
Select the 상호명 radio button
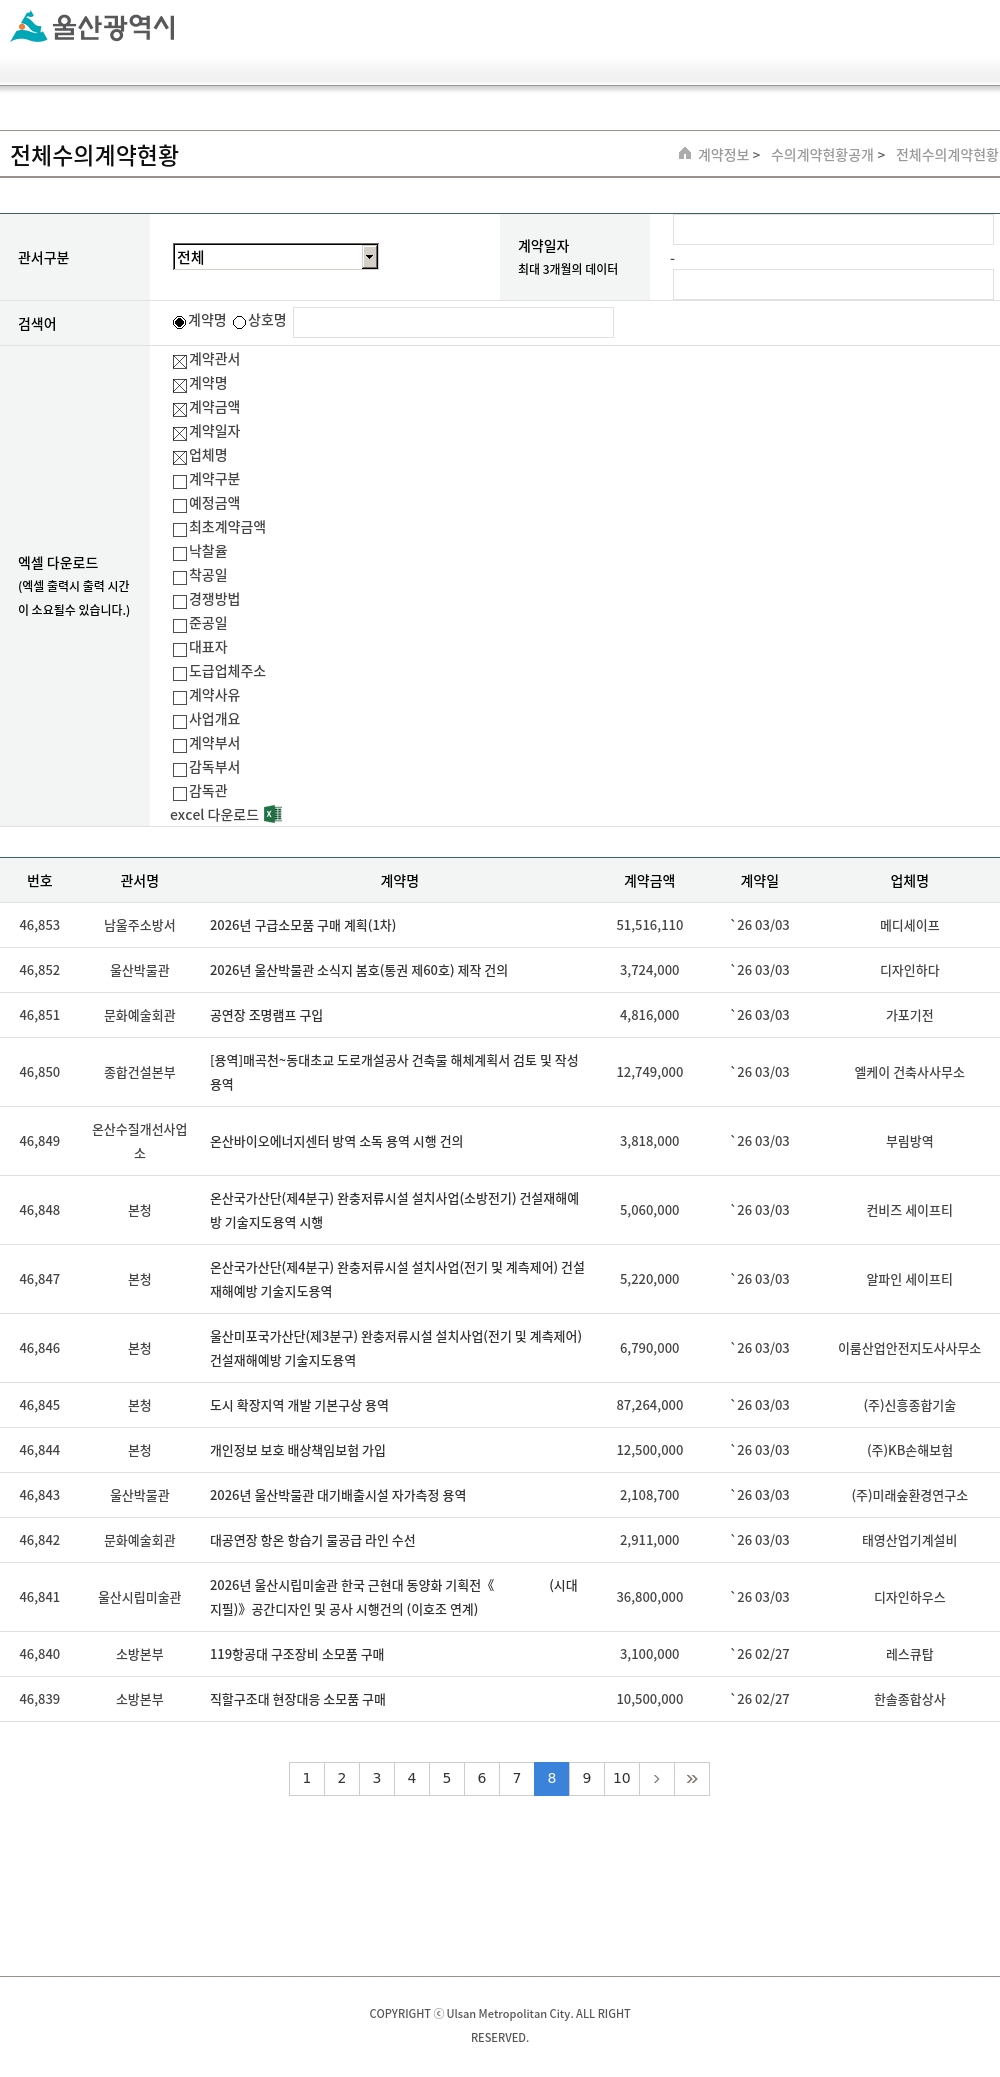[x=240, y=322]
